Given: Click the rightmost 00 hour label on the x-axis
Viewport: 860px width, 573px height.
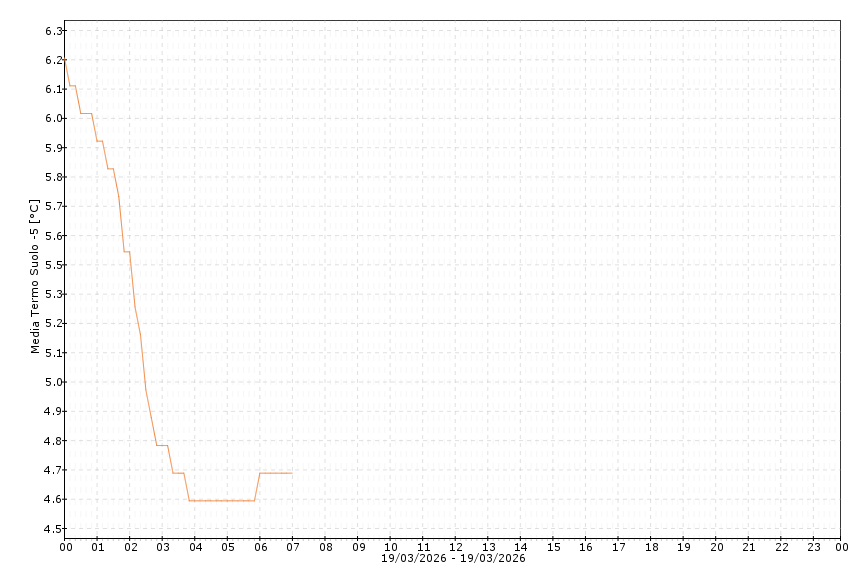Looking at the screenshot, I should [x=841, y=547].
